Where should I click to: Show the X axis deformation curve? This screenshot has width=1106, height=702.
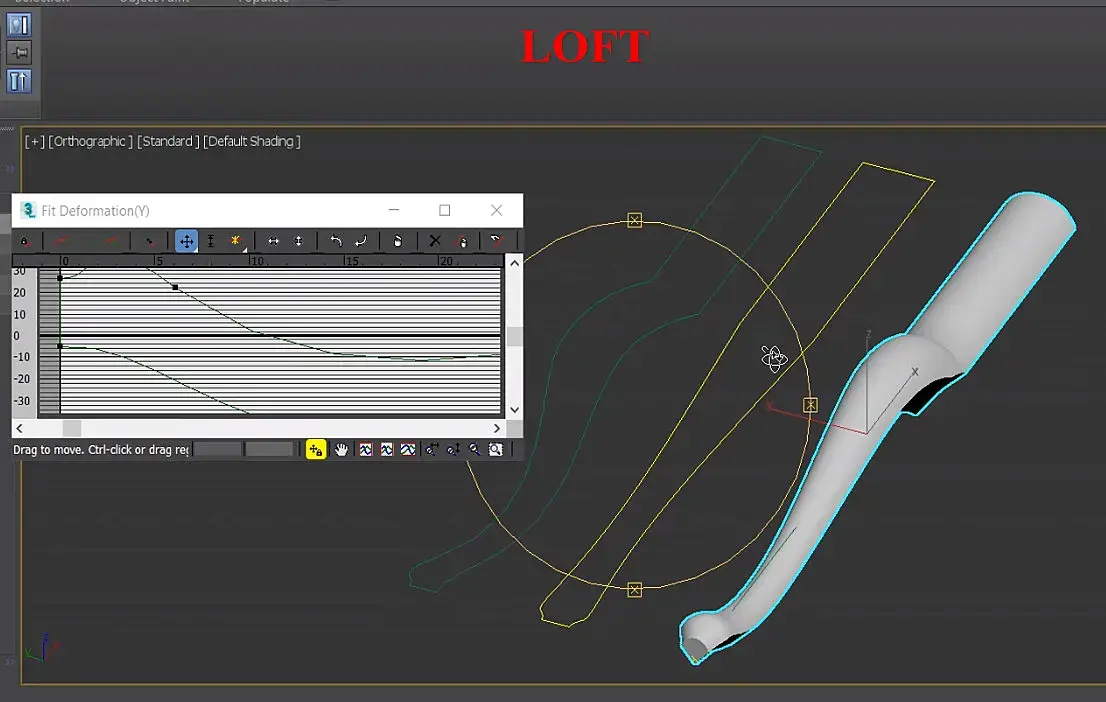(x=61, y=241)
